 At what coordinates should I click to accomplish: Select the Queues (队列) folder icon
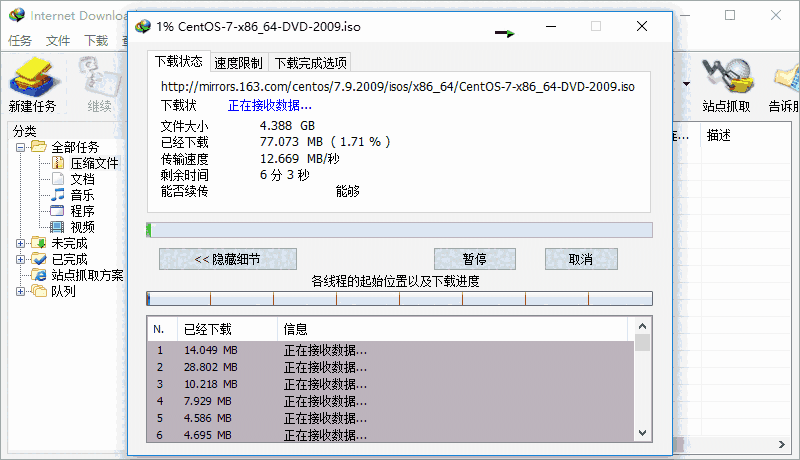tap(39, 291)
